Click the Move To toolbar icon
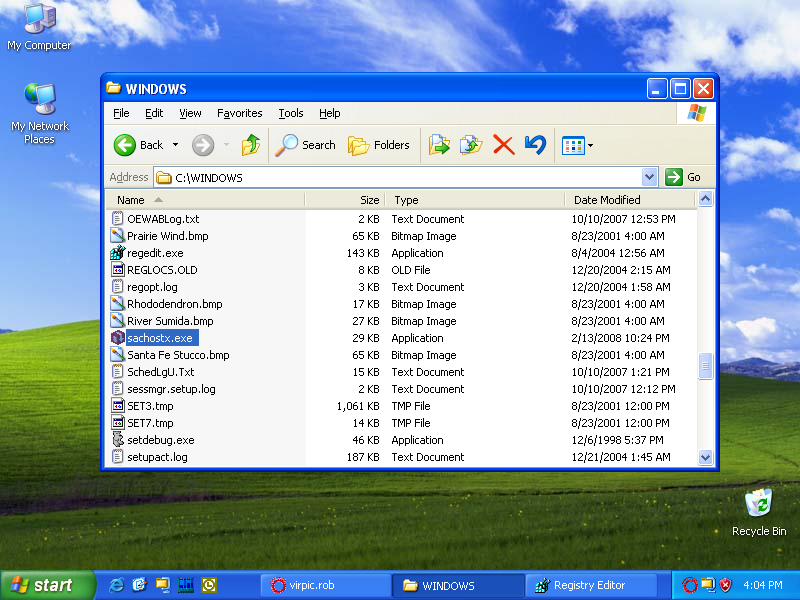The height and width of the screenshot is (600, 800). (x=439, y=145)
